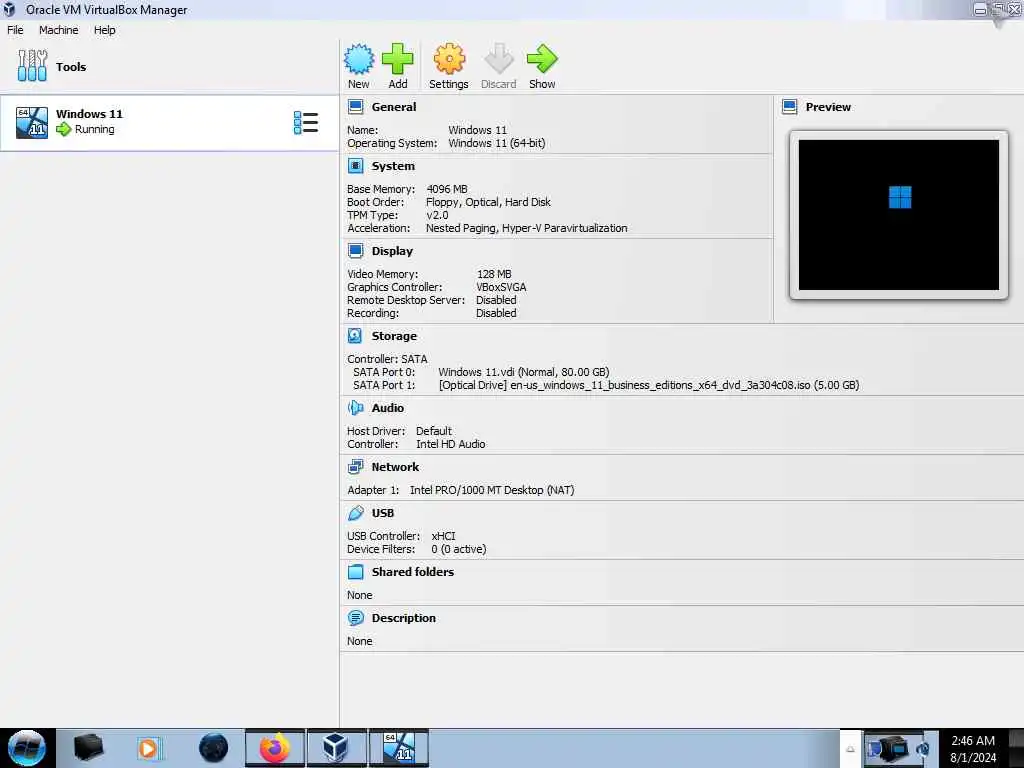The height and width of the screenshot is (768, 1024).
Task: Click the taskbar clock 2:46 AM
Action: pyautogui.click(x=973, y=740)
